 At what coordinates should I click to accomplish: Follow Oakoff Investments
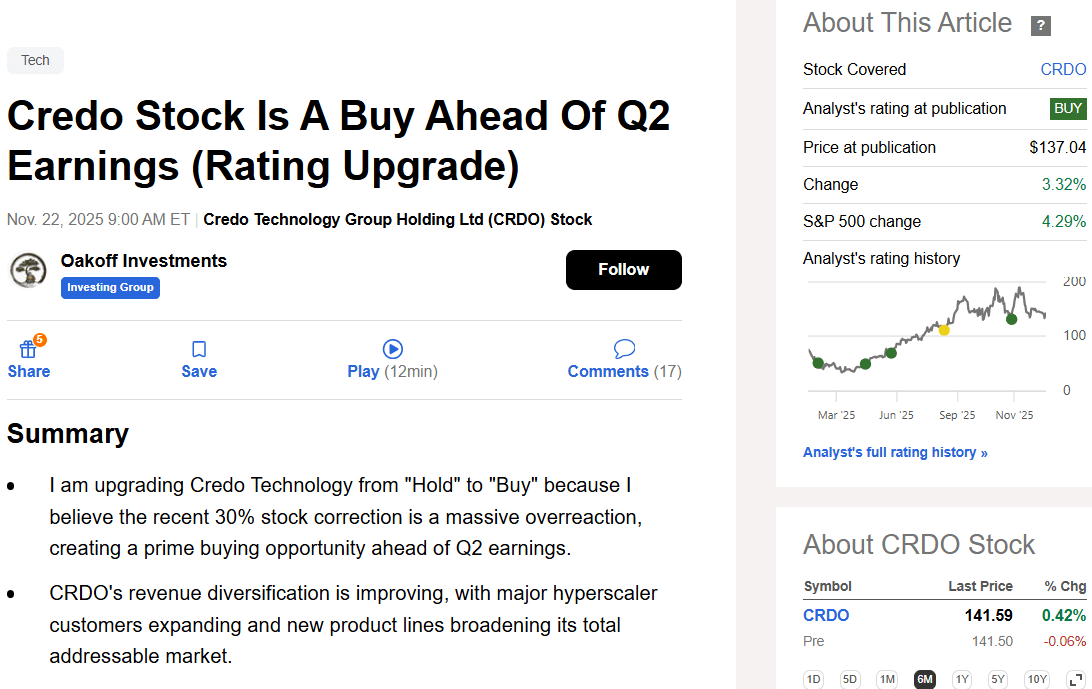click(623, 270)
